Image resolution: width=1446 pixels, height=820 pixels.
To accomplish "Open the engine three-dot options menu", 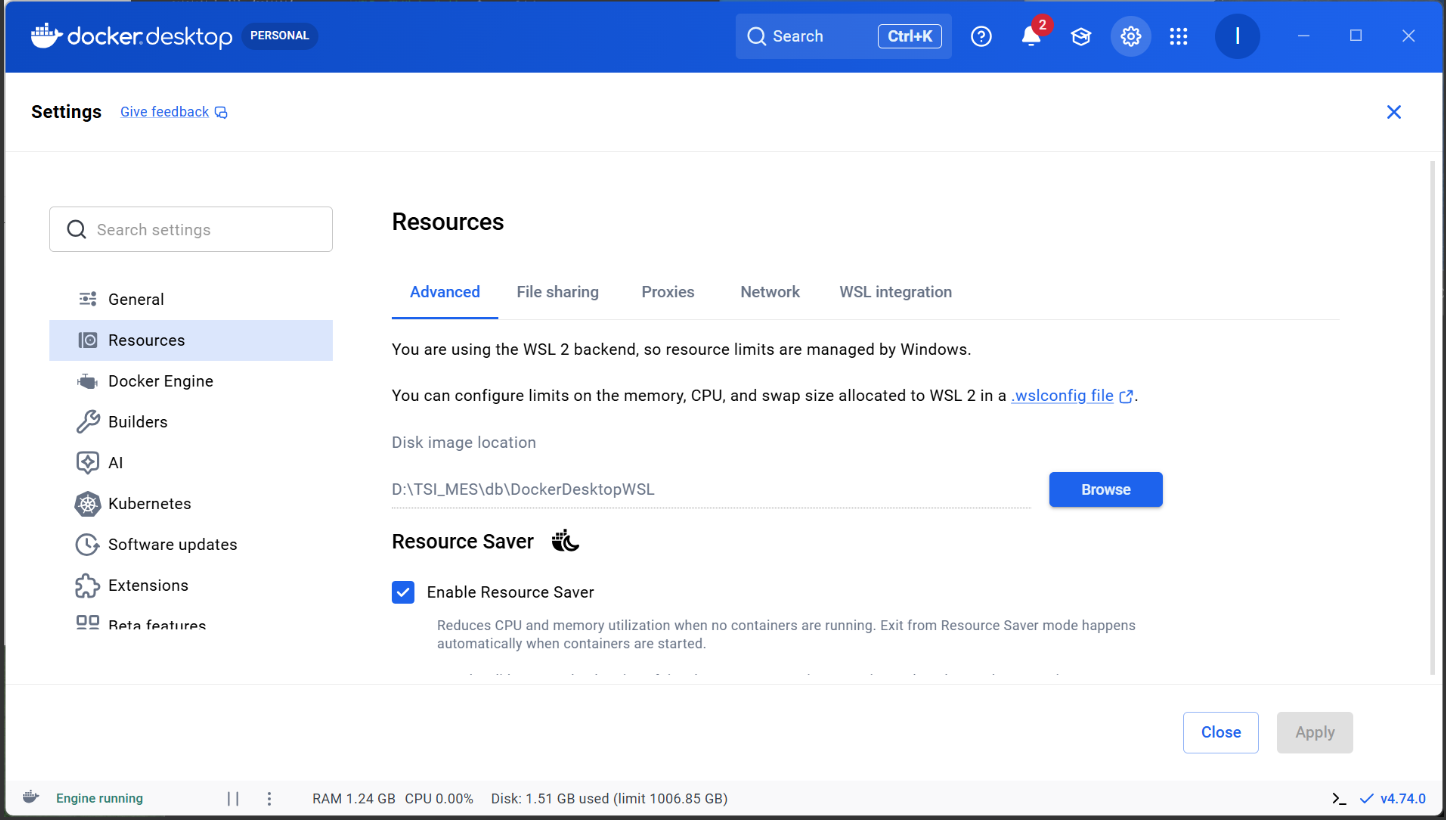I will (269, 799).
